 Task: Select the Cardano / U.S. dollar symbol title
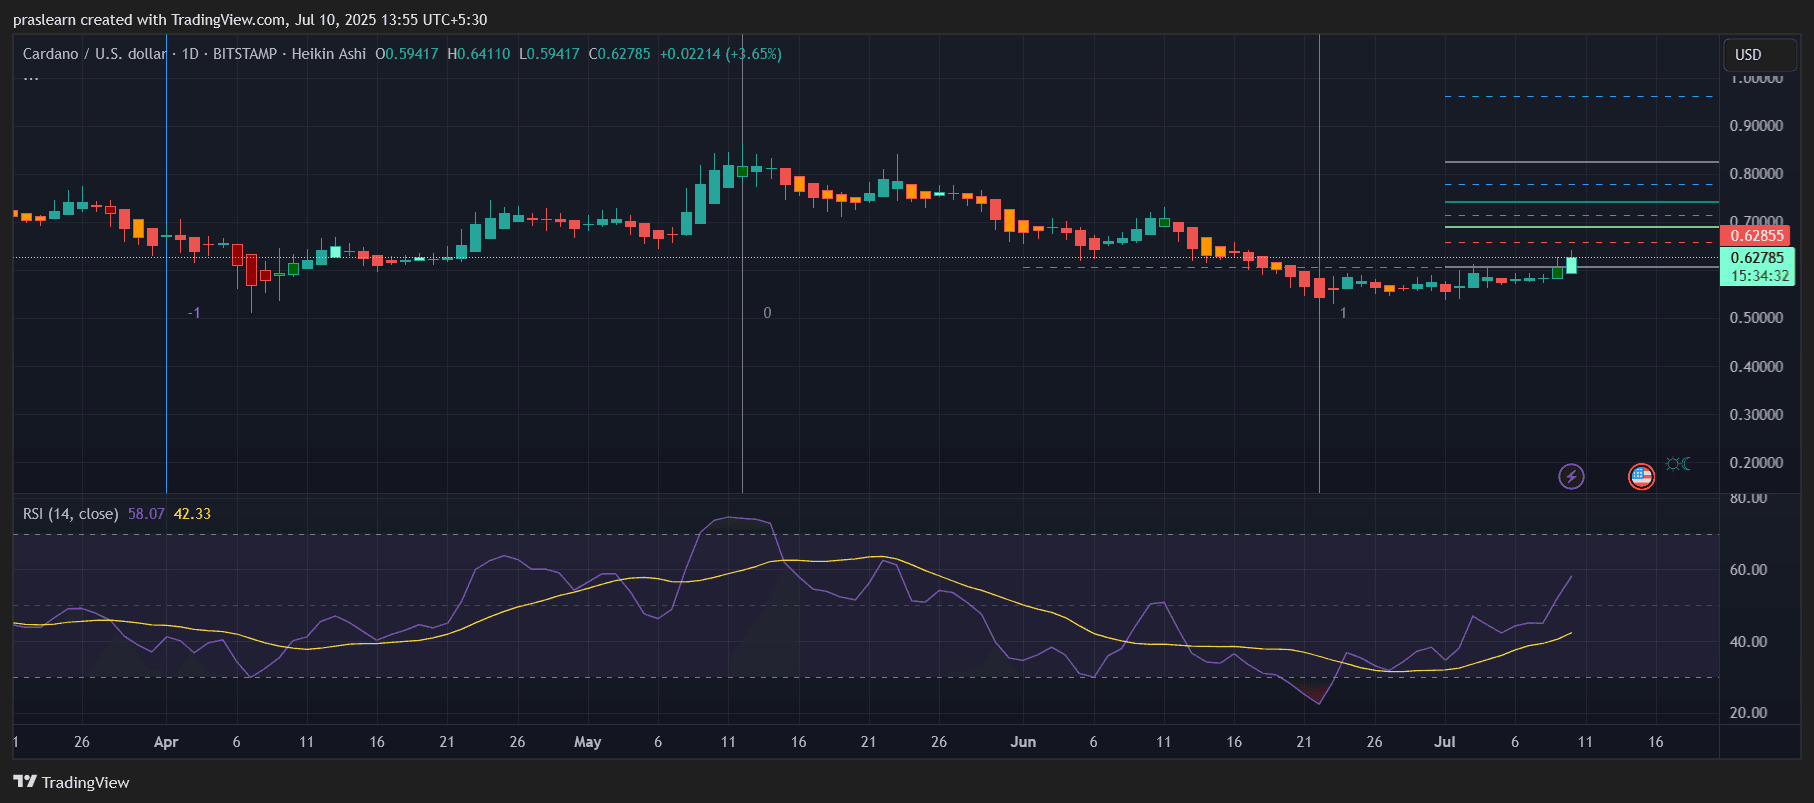(95, 54)
